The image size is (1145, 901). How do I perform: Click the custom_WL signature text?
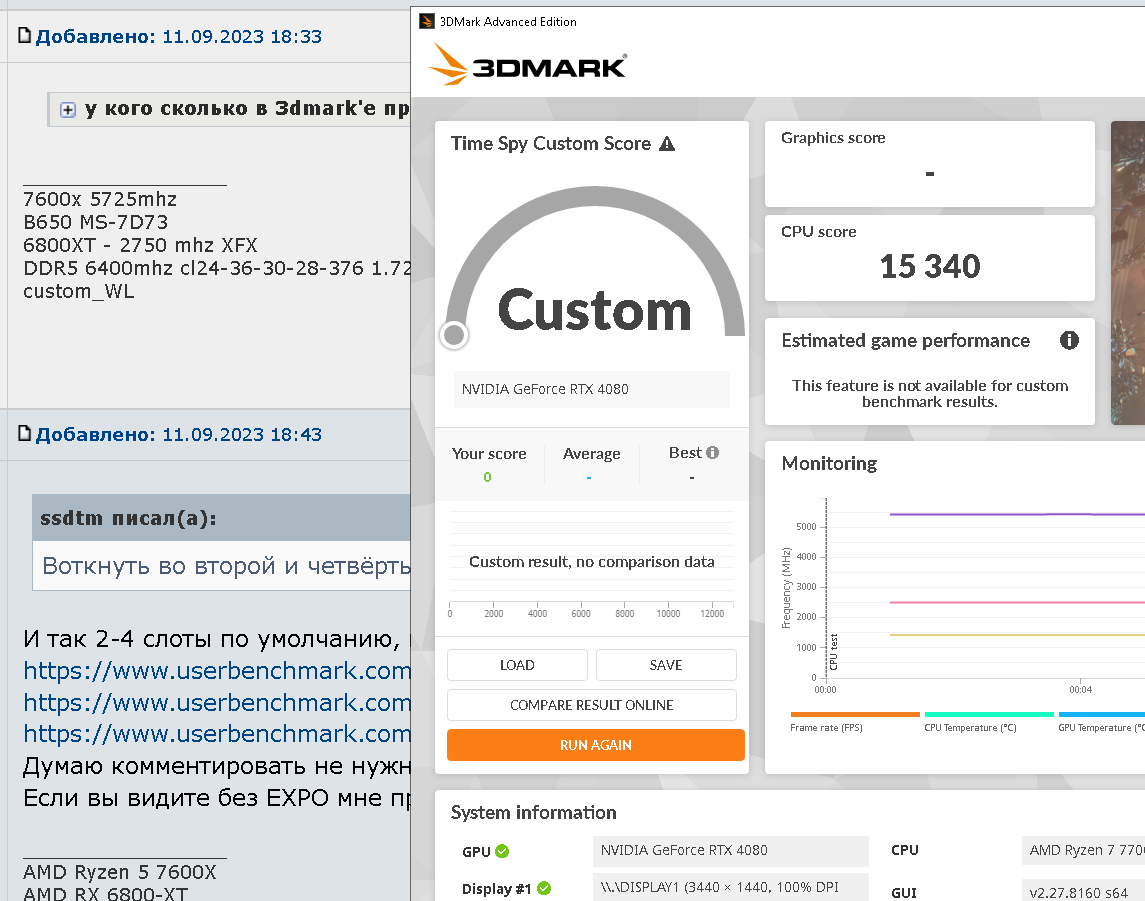click(79, 291)
